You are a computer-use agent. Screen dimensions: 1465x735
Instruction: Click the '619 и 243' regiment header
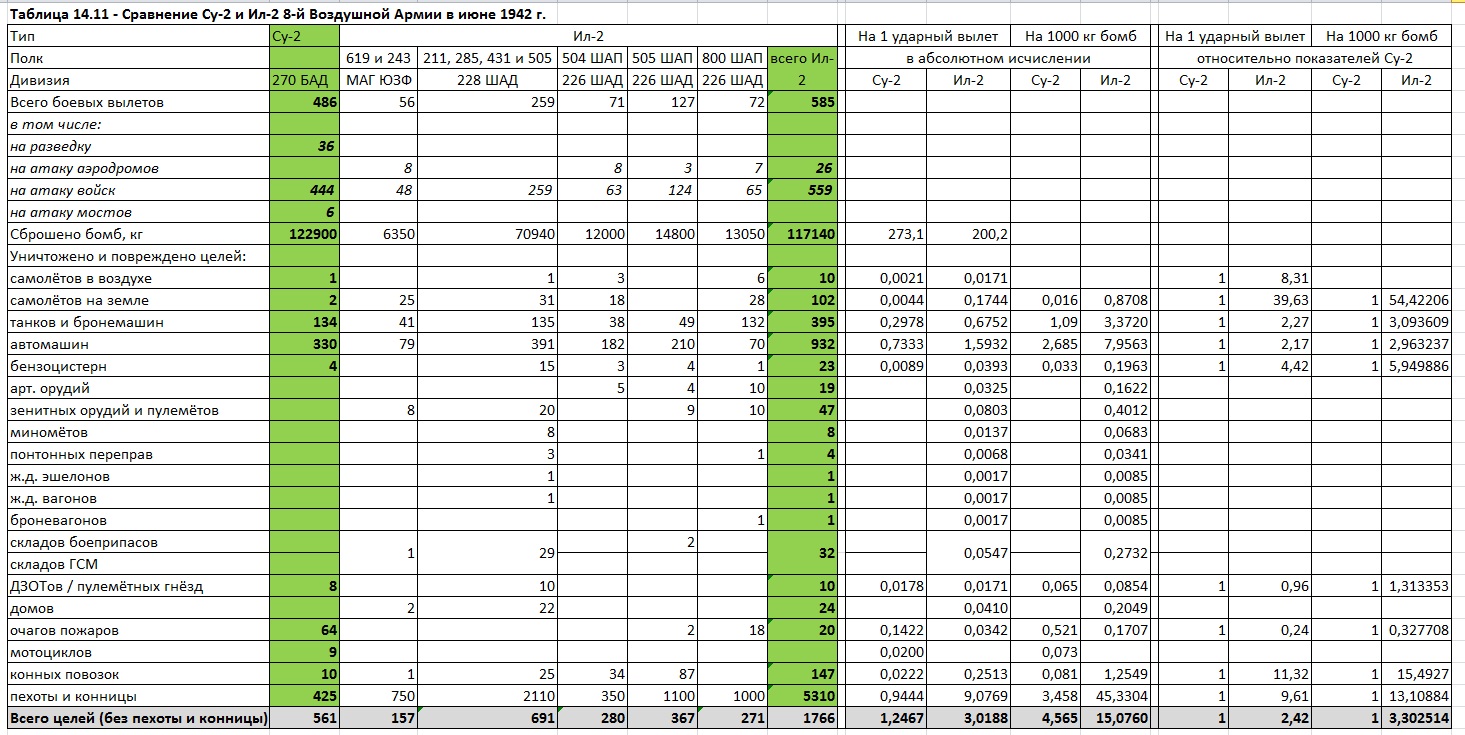point(379,58)
